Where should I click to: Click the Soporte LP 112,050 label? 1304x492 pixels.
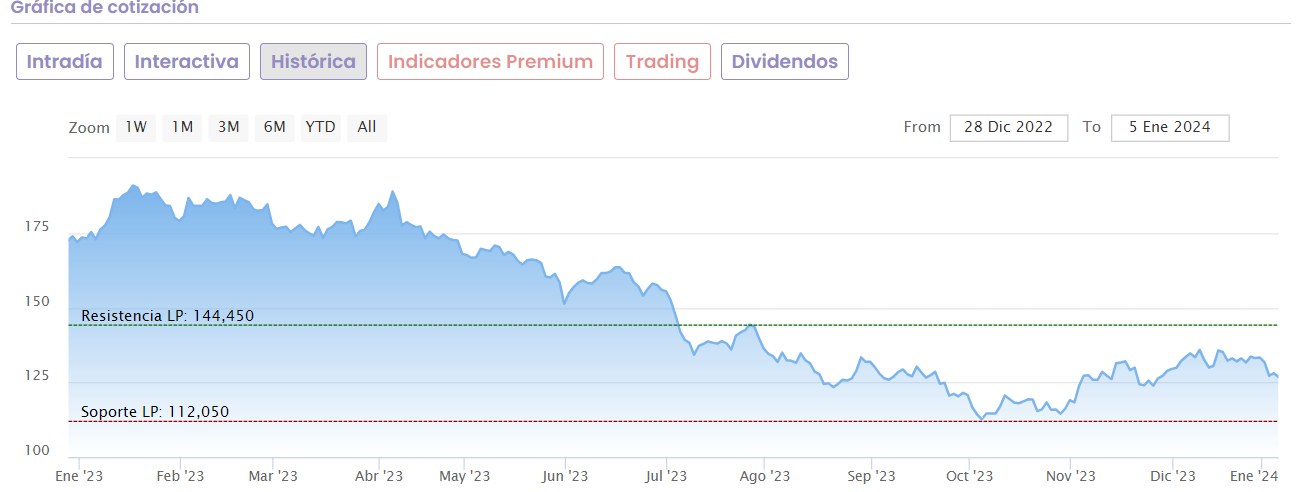click(156, 412)
